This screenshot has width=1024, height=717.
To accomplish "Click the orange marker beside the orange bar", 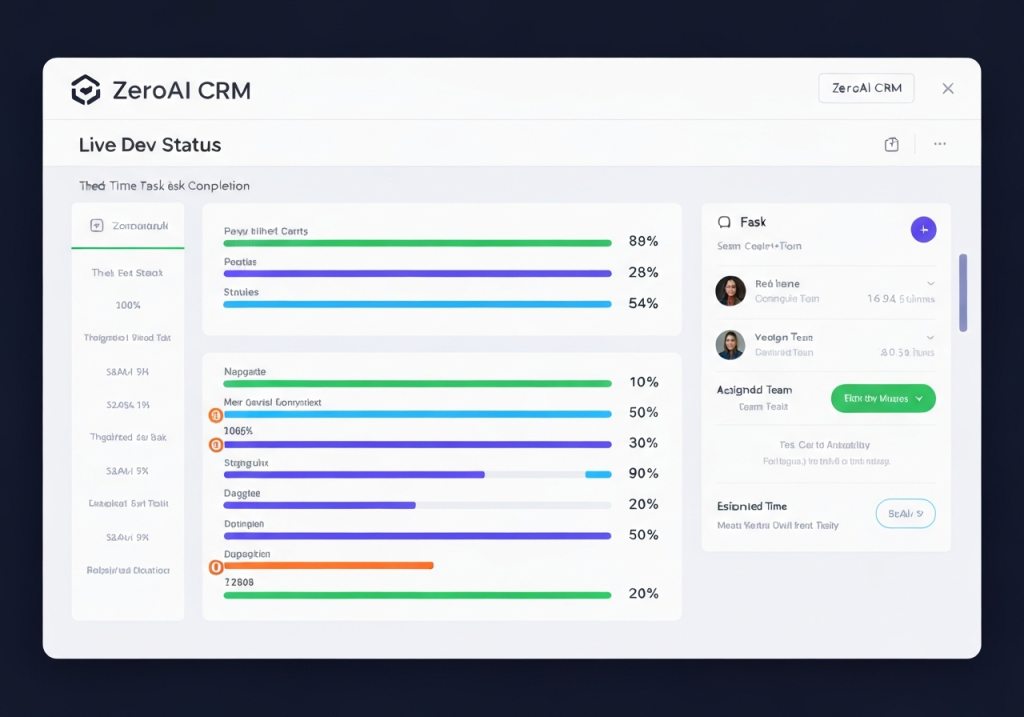I will (x=214, y=567).
